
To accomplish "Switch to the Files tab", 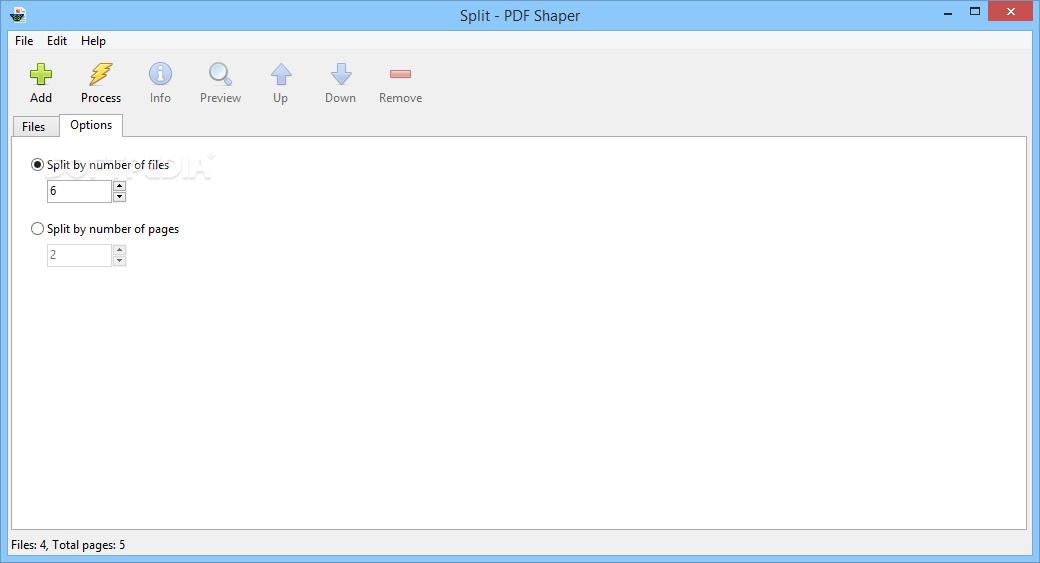I will pyautogui.click(x=34, y=127).
